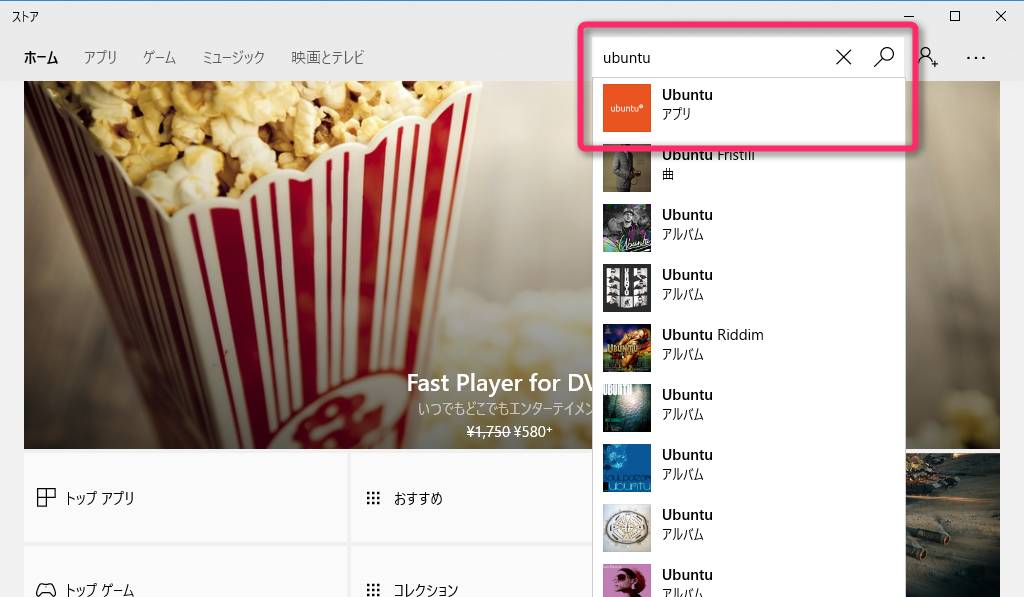1024x597 pixels.
Task: Open the トップ ゲーム tile
Action: pos(185,572)
